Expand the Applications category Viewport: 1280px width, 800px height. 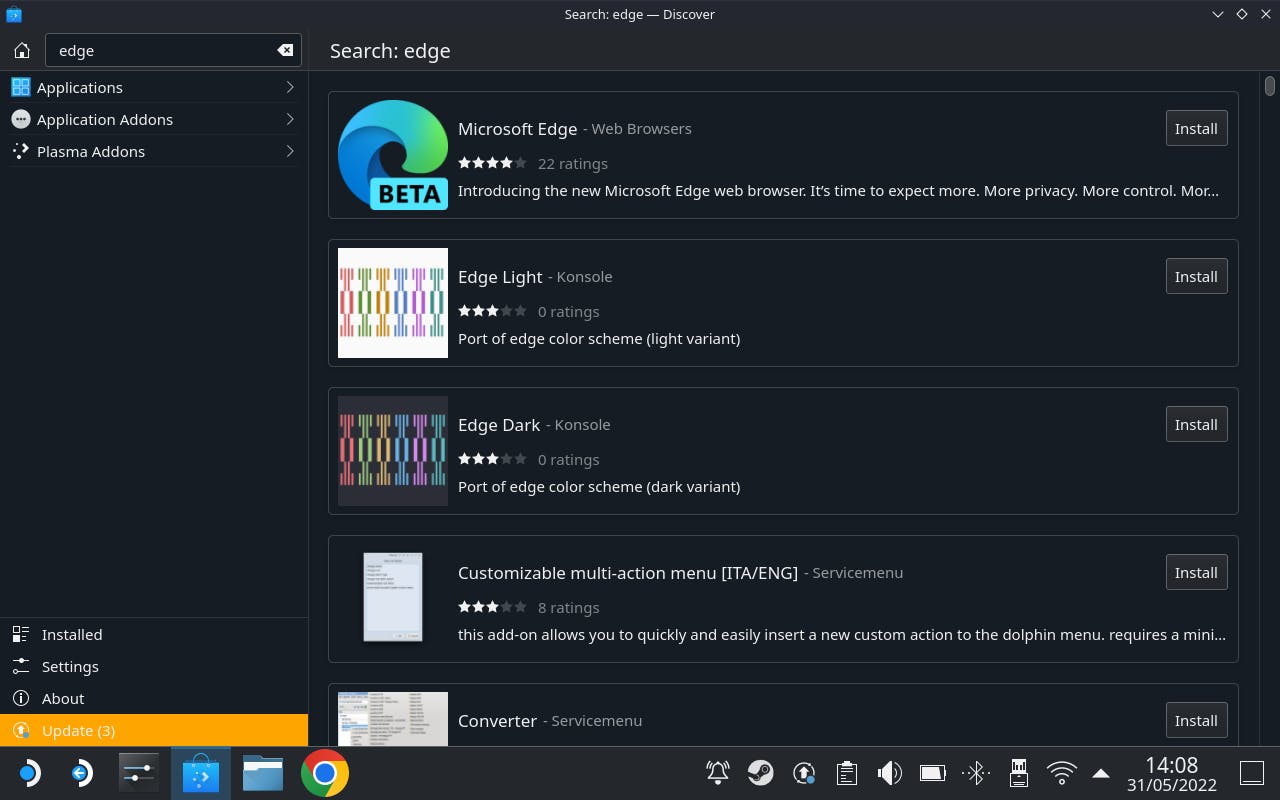154,87
